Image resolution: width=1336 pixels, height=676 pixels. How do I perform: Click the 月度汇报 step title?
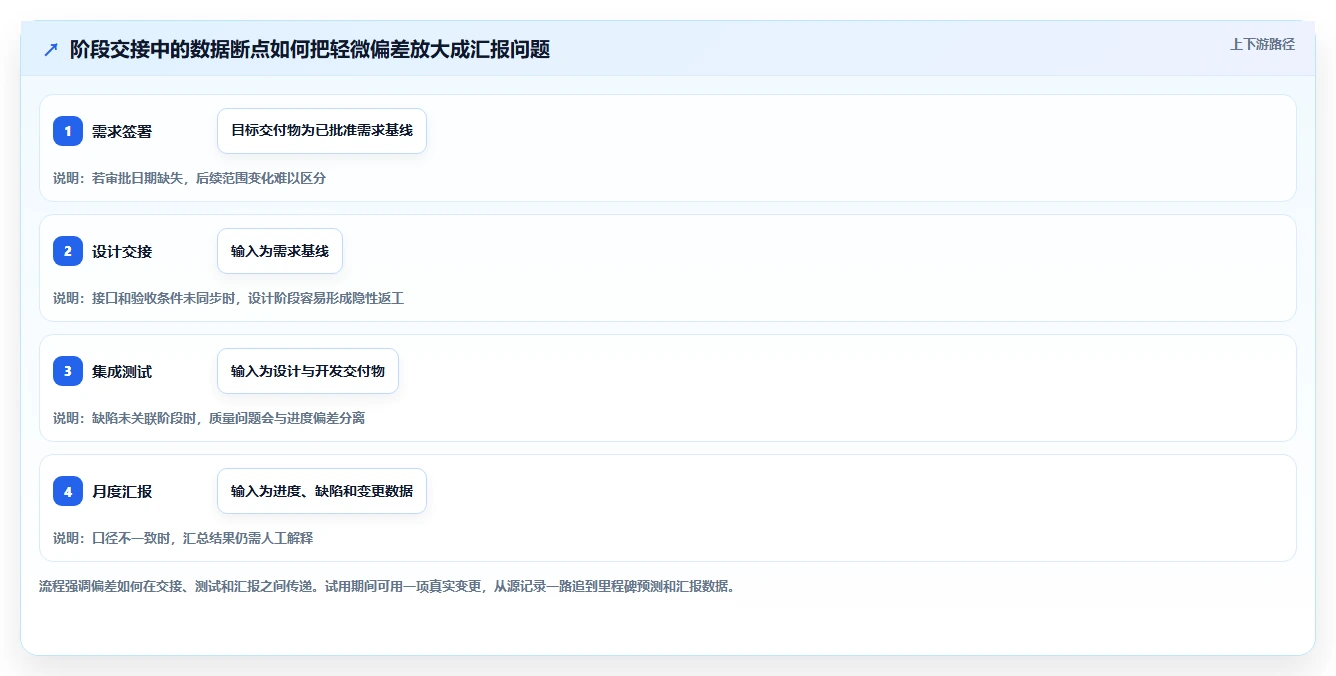122,491
